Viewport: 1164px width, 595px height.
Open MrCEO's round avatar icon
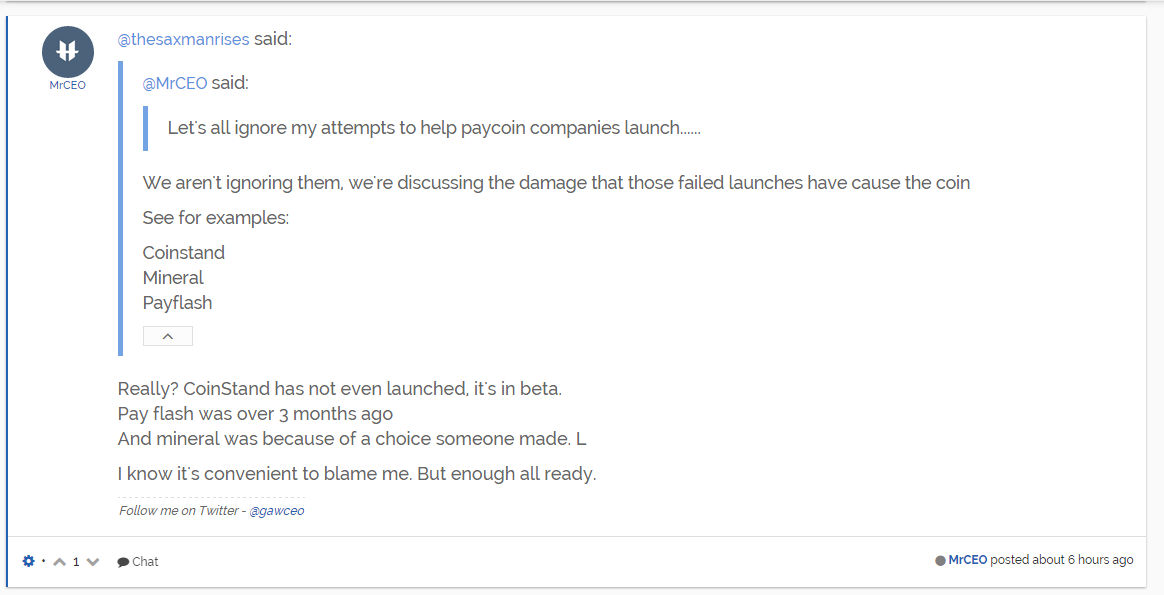[68, 52]
